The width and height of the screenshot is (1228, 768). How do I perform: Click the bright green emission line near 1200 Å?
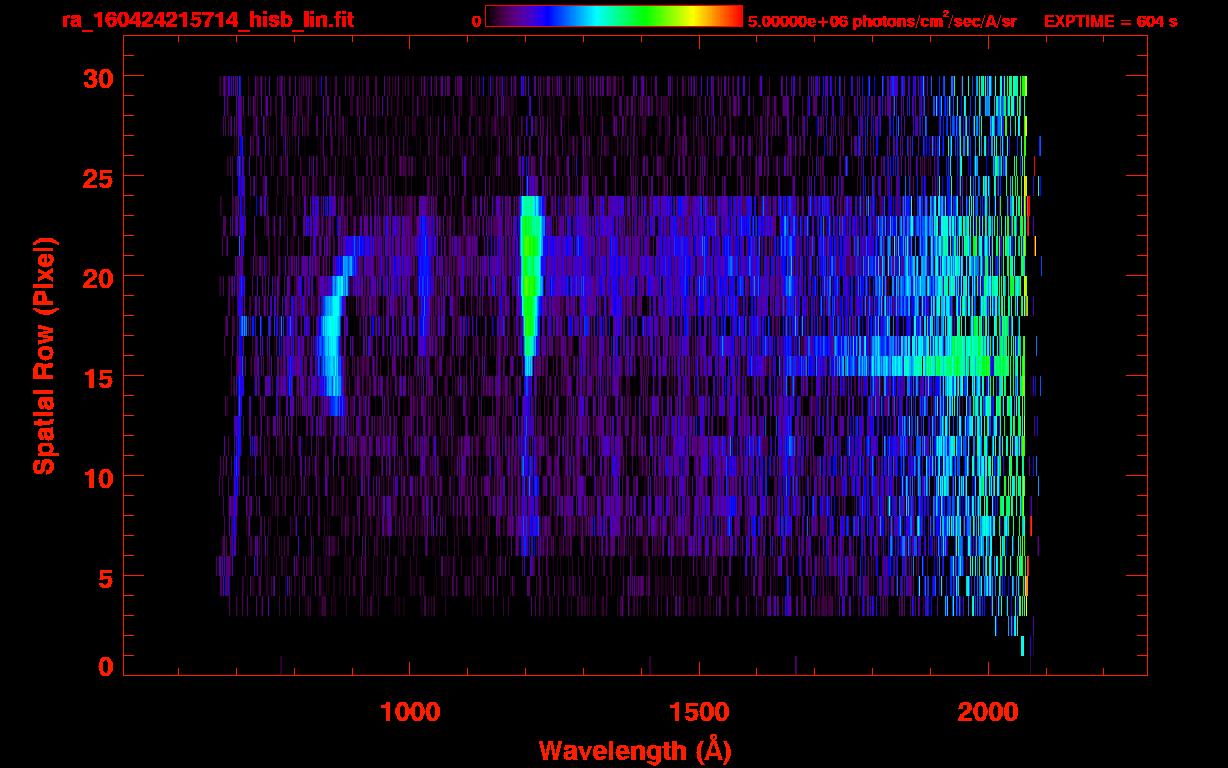click(x=530, y=260)
